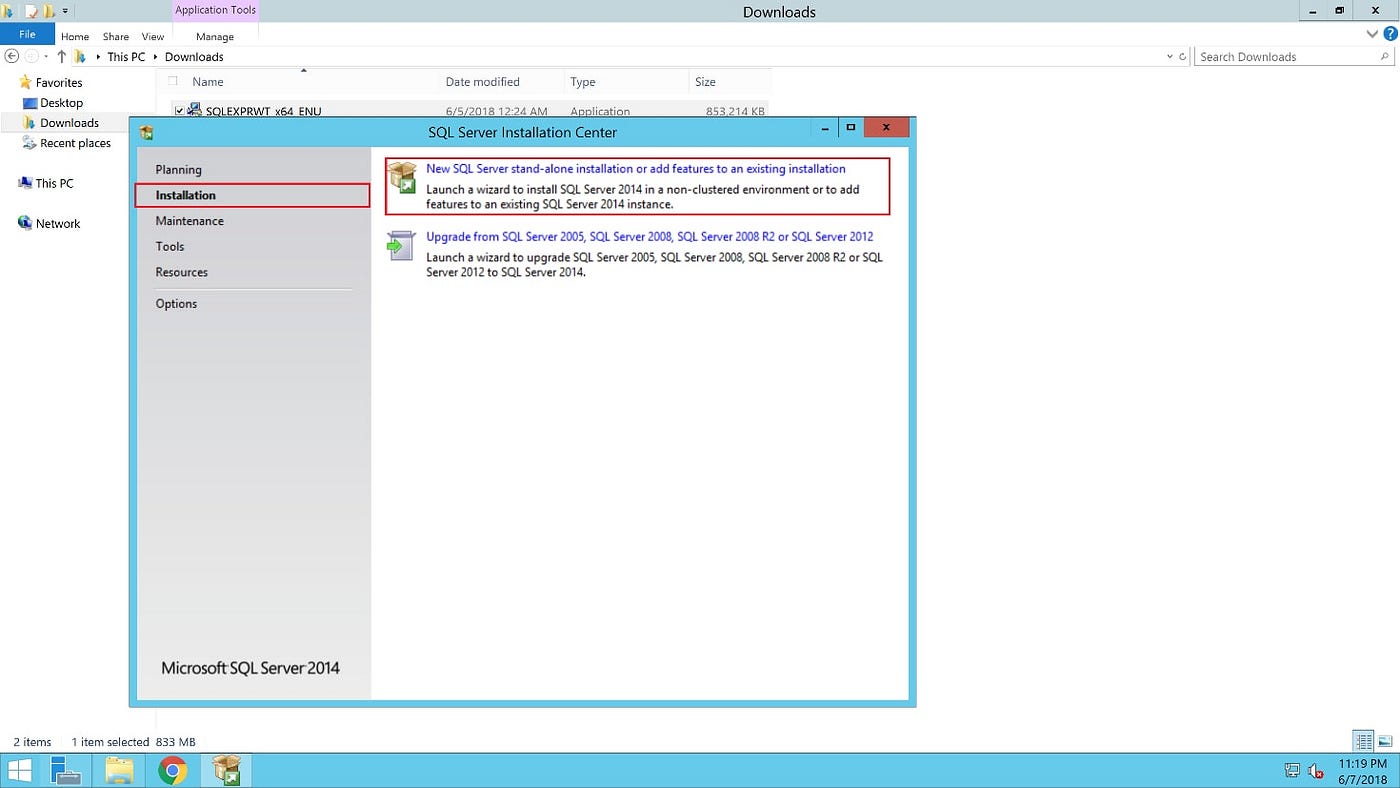Select Planning in the Installation Center sidebar
Viewport: 1400px width, 788px height.
click(x=178, y=169)
